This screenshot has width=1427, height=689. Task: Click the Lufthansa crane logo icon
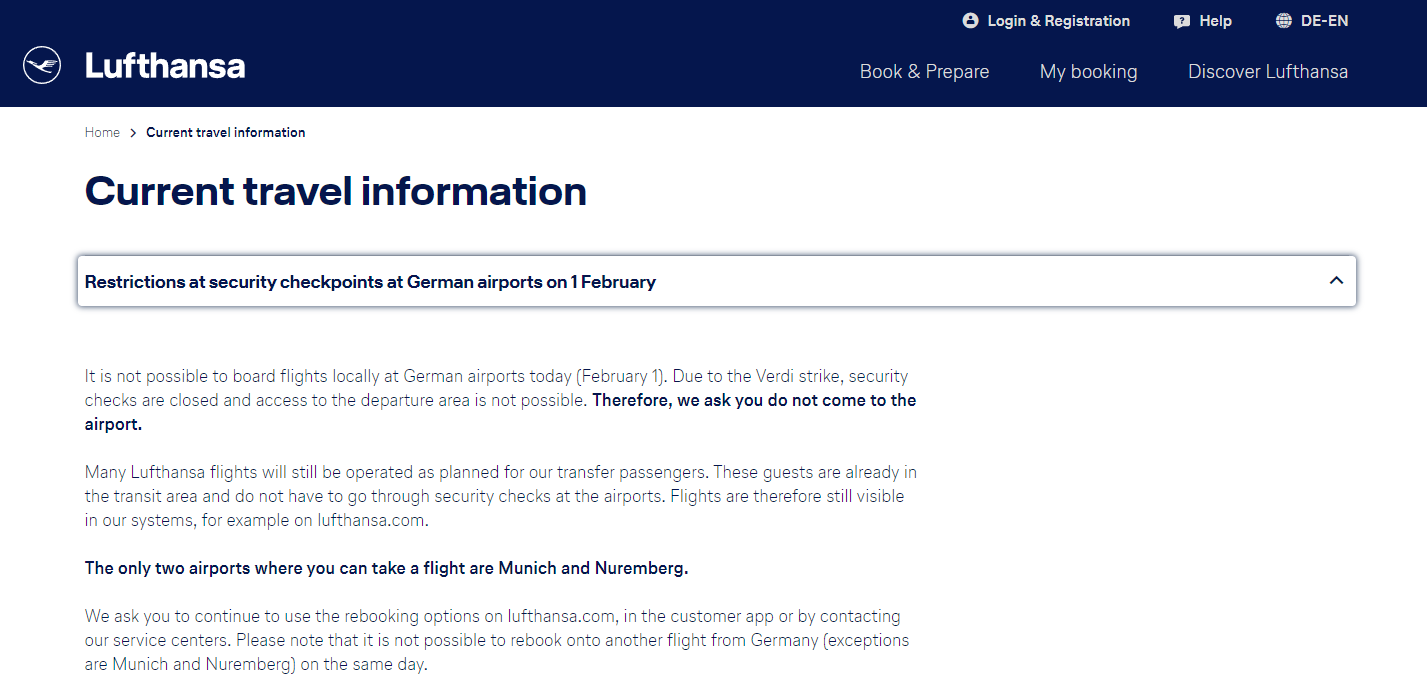coord(42,66)
